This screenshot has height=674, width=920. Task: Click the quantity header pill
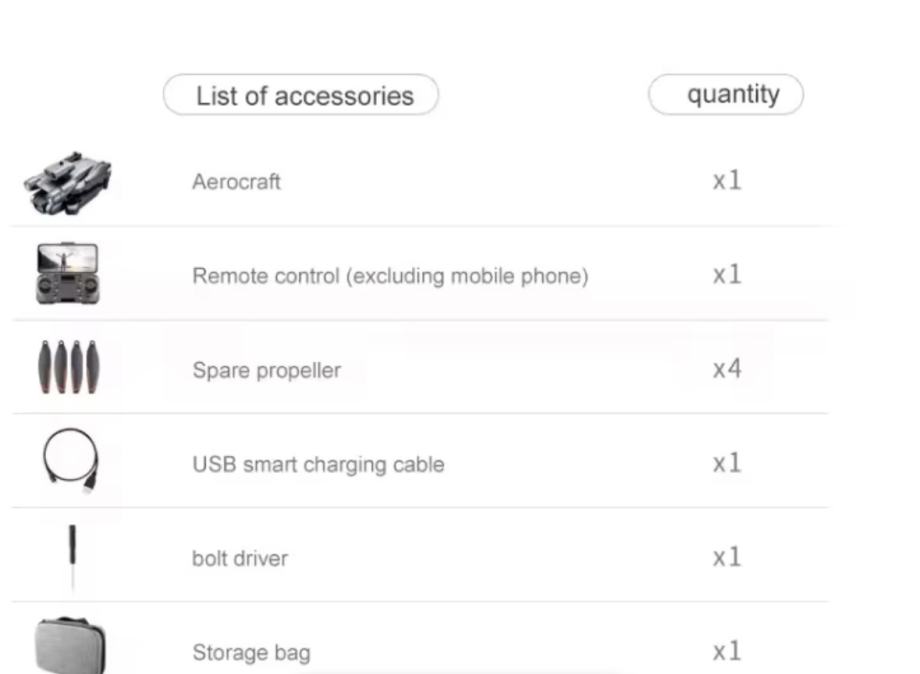727,95
